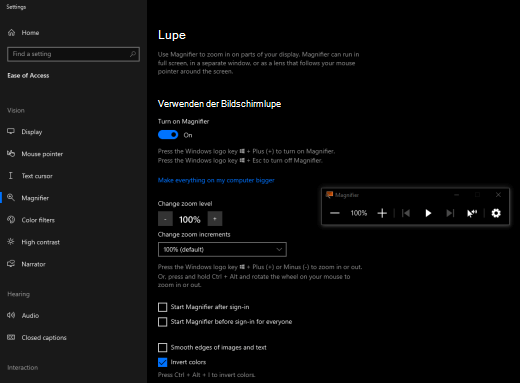Image resolution: width=520 pixels, height=383 pixels.
Task: Click the Vision section label
Action: point(16,110)
